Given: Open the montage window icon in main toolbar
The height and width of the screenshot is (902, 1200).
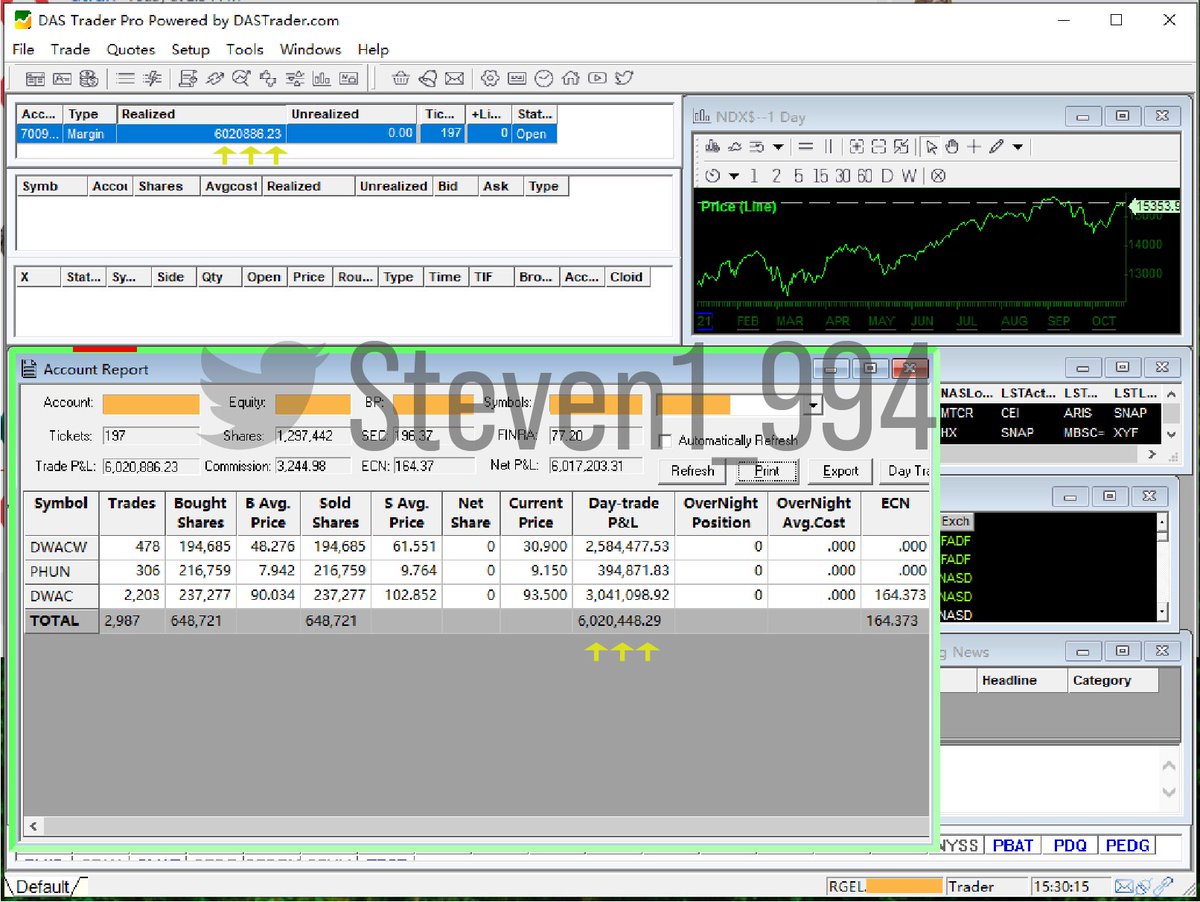Looking at the screenshot, I should pos(35,78).
